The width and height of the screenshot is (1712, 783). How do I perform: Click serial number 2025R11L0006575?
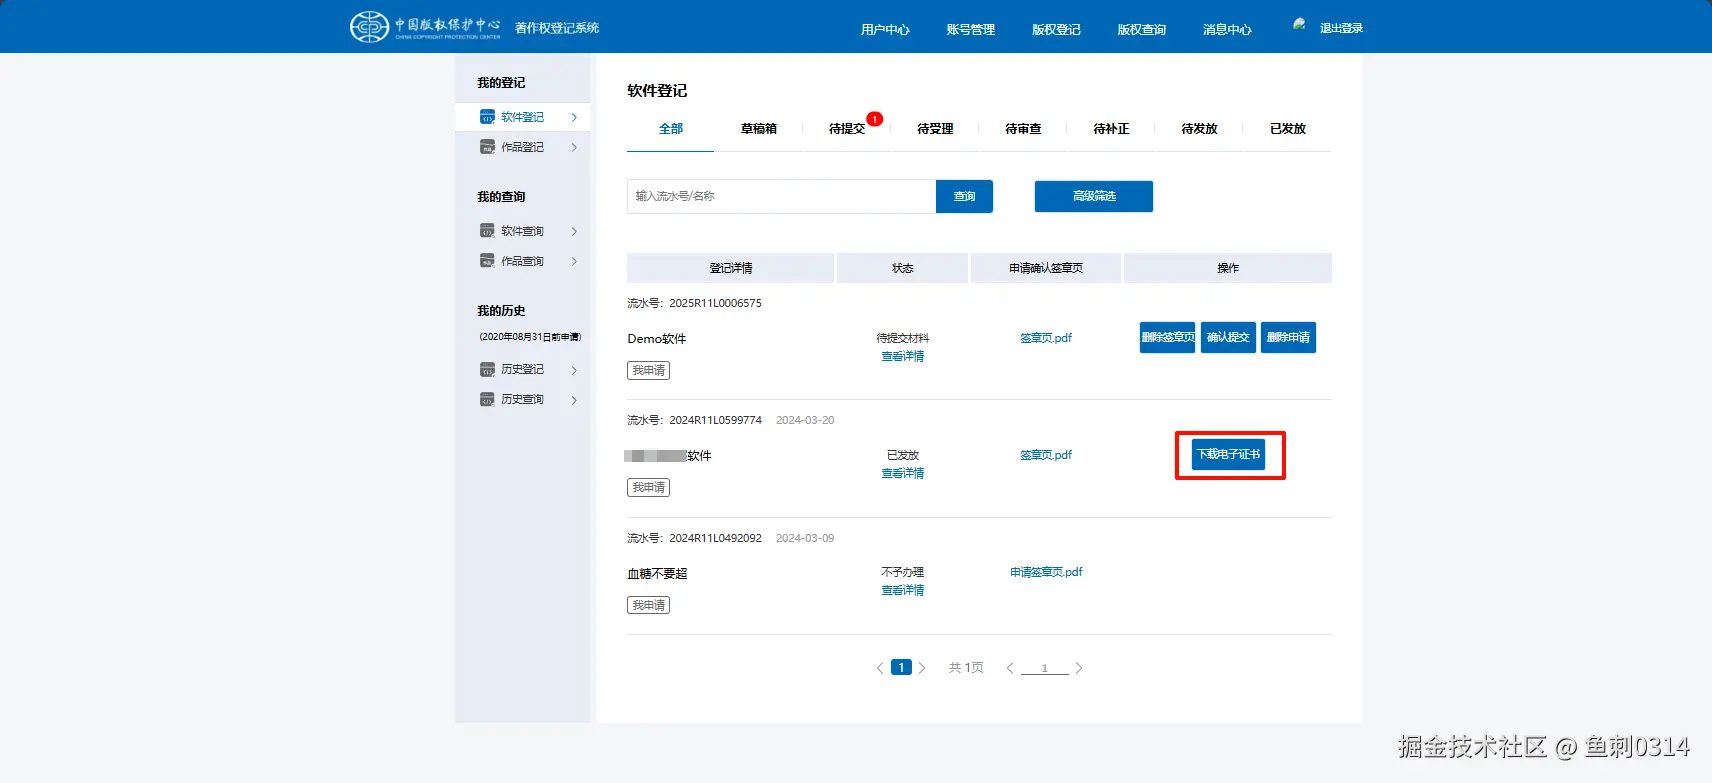715,303
